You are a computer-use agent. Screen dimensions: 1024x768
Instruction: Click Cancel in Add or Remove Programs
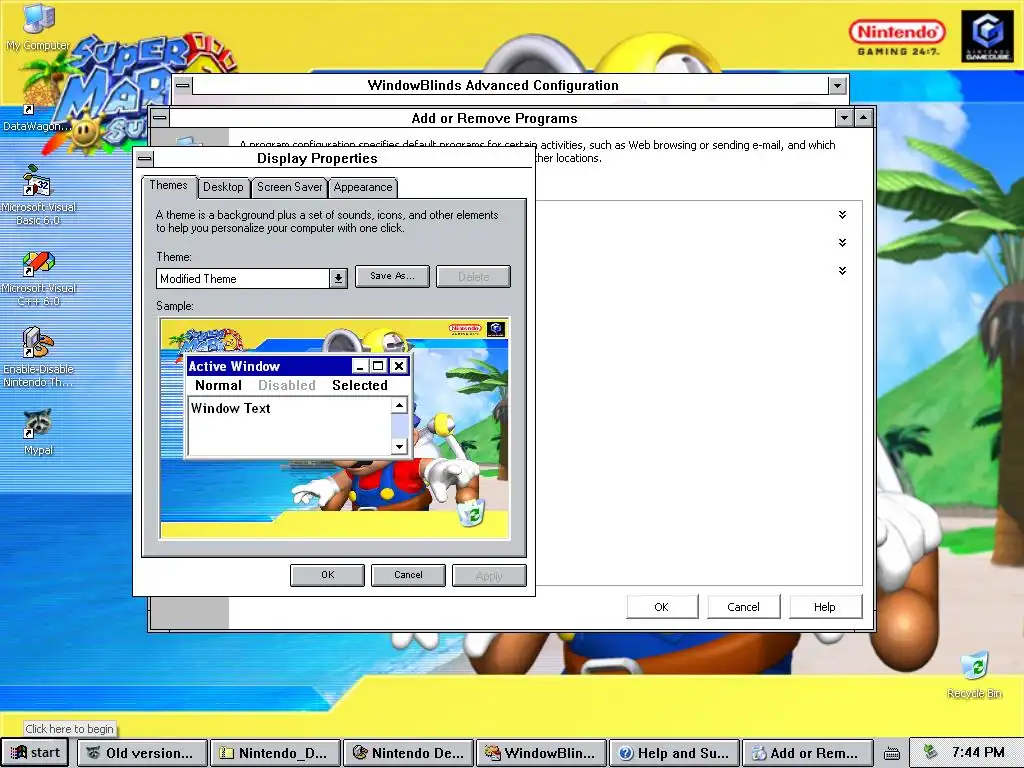(743, 607)
